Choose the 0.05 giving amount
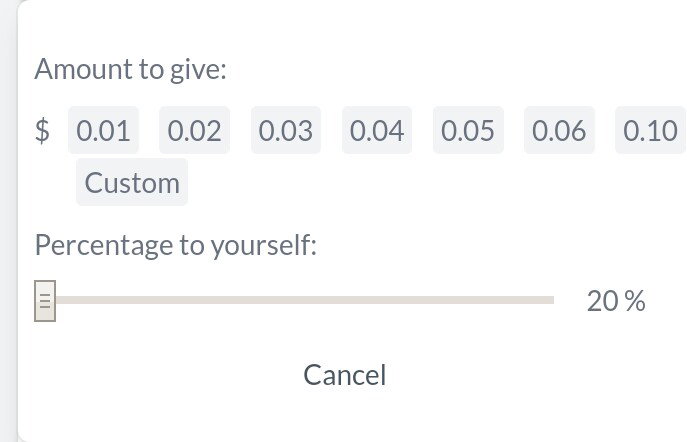 468,130
